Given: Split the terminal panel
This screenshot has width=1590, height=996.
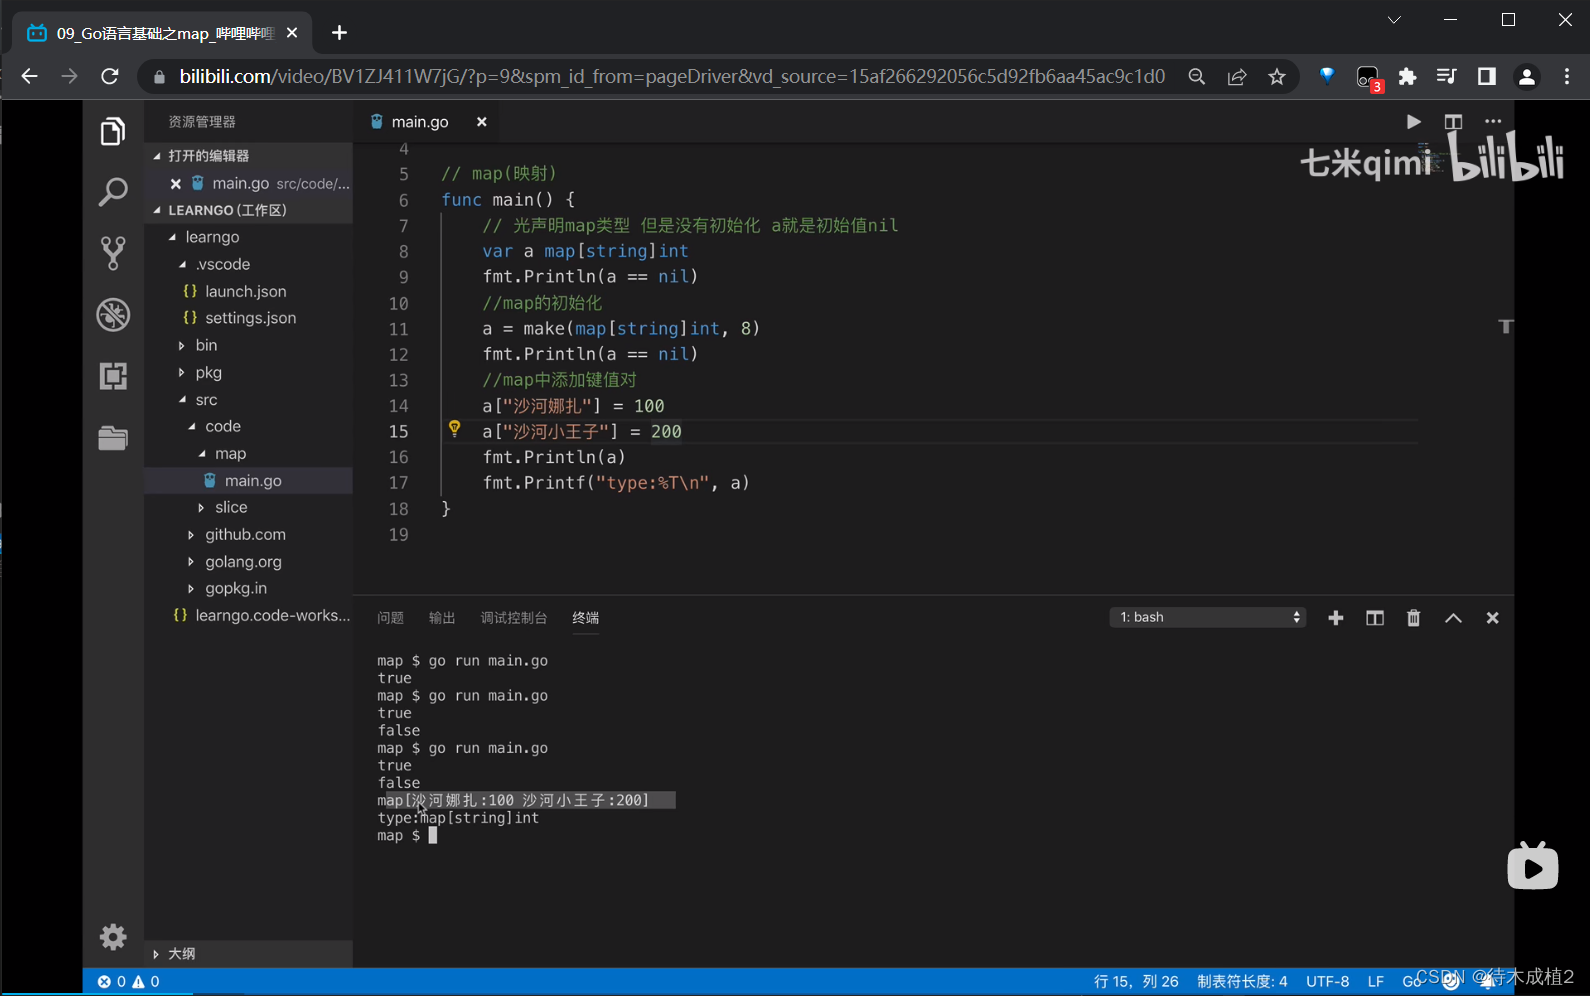Looking at the screenshot, I should tap(1375, 618).
